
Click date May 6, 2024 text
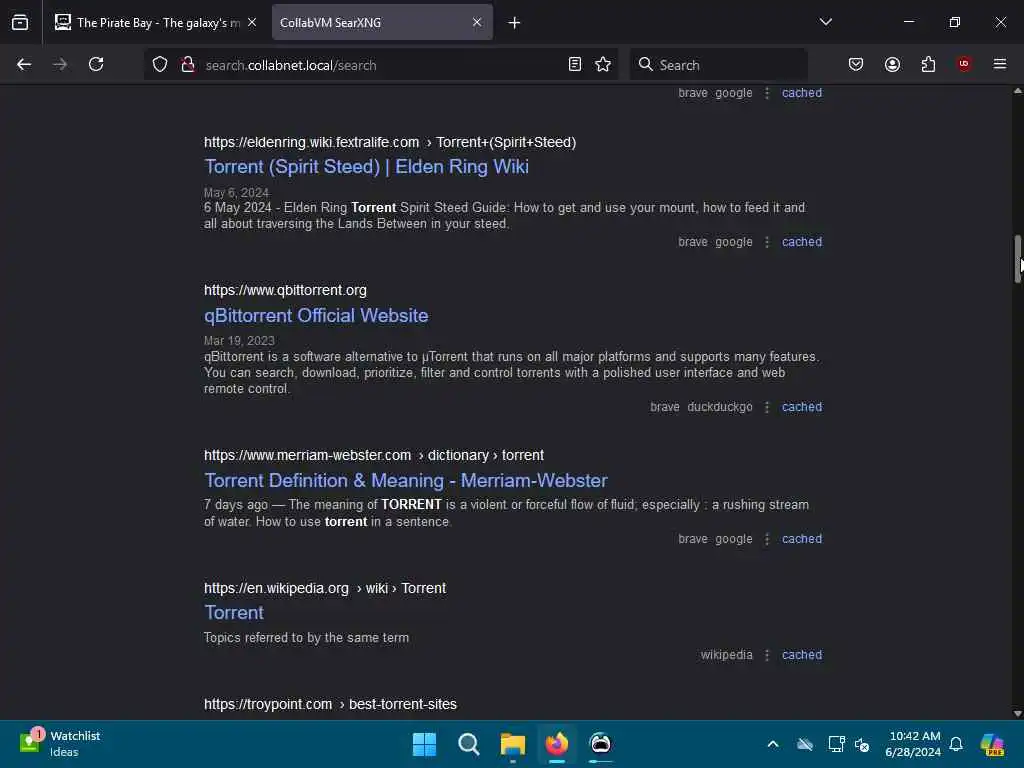coord(236,193)
